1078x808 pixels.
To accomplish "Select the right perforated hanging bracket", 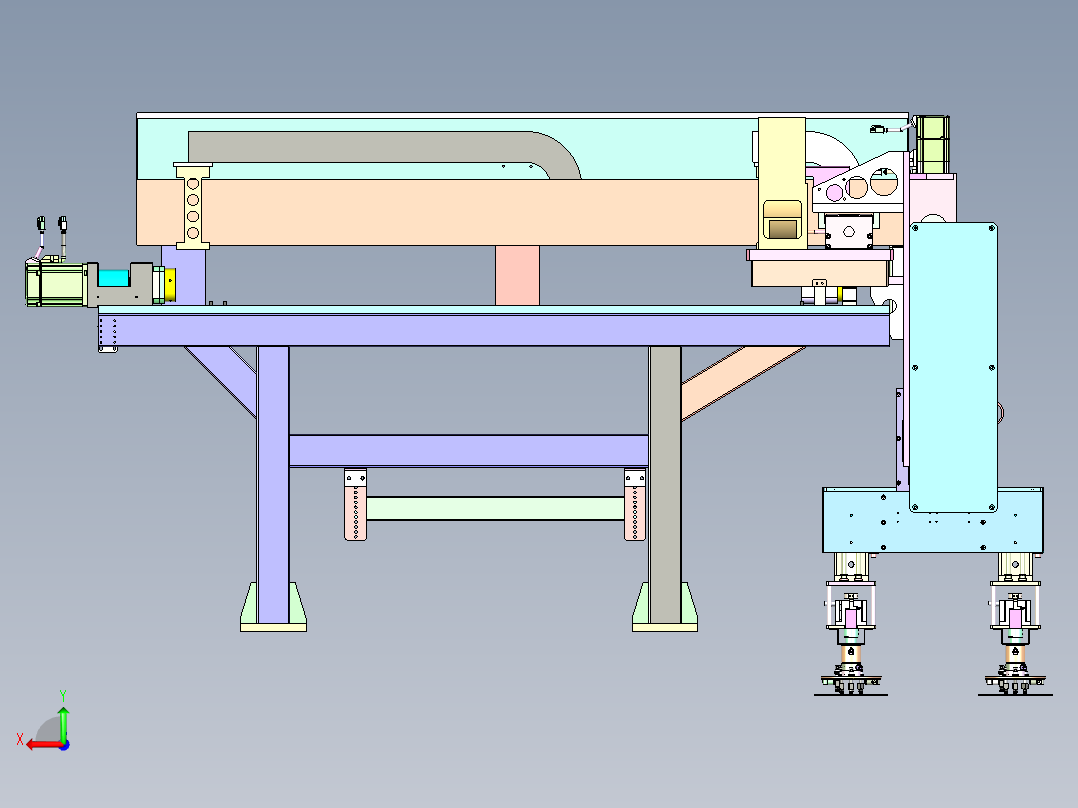I will [x=635, y=505].
